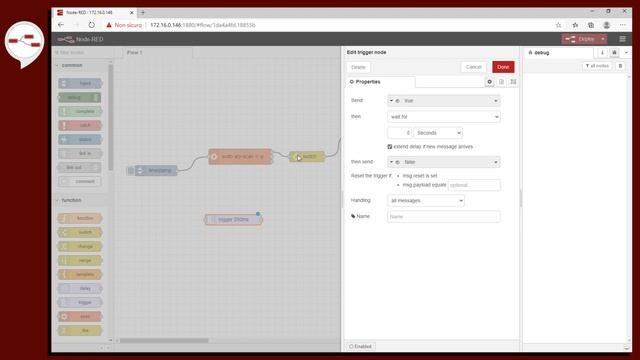
Task: Select the Node-RED browser tab
Action: (96, 13)
